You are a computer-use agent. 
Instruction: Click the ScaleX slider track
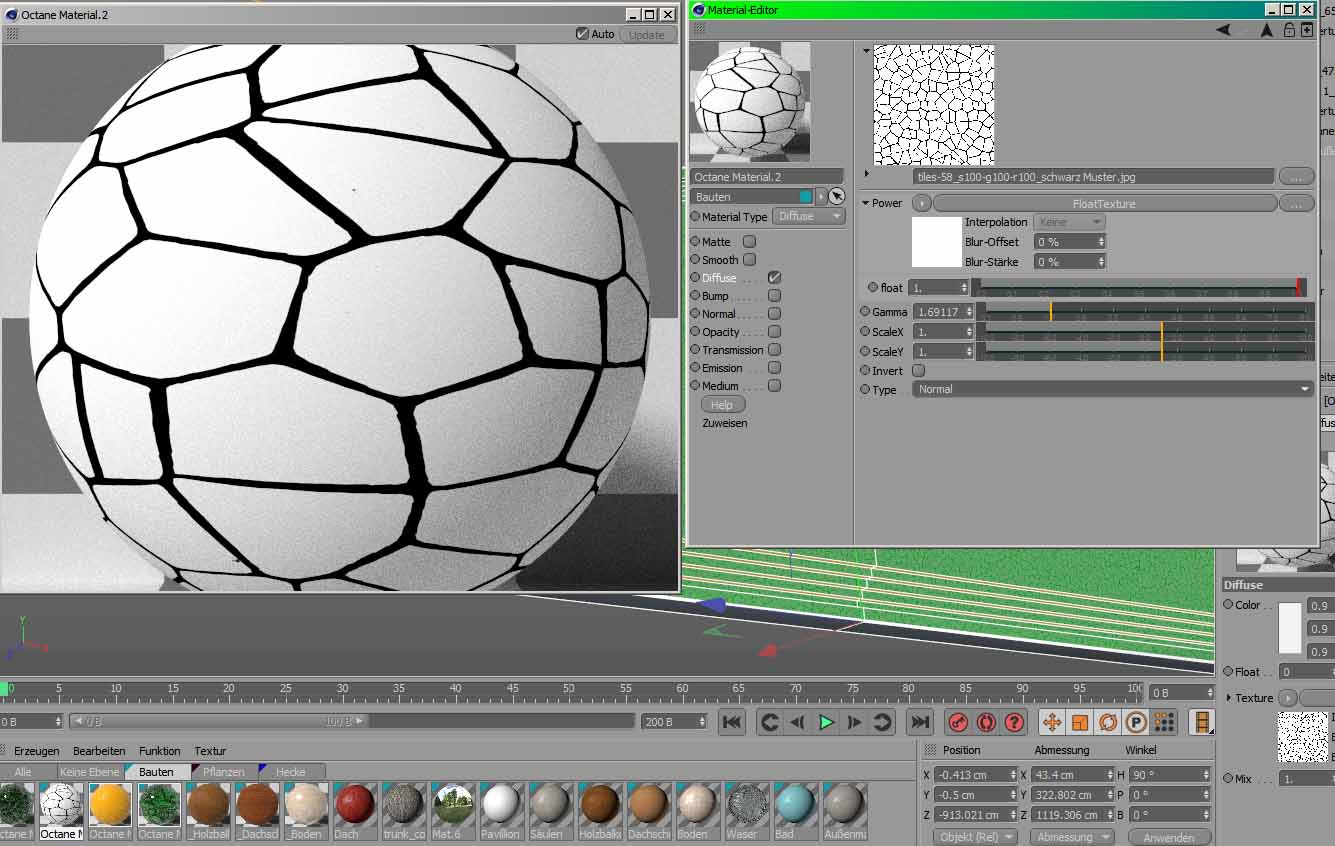coord(1144,331)
